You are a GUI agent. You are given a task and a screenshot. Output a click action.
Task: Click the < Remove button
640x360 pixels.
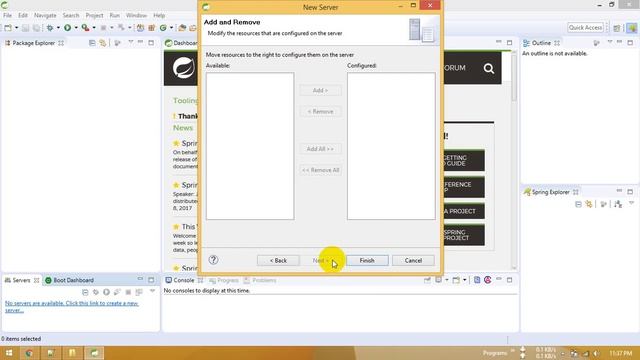click(320, 111)
